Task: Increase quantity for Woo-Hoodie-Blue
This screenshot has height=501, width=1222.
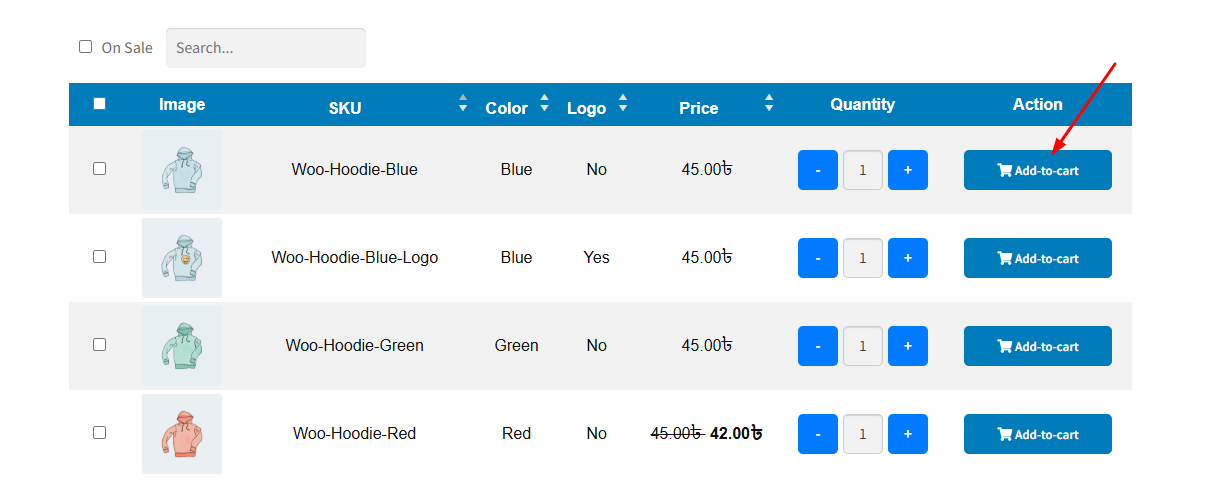Action: (x=907, y=170)
